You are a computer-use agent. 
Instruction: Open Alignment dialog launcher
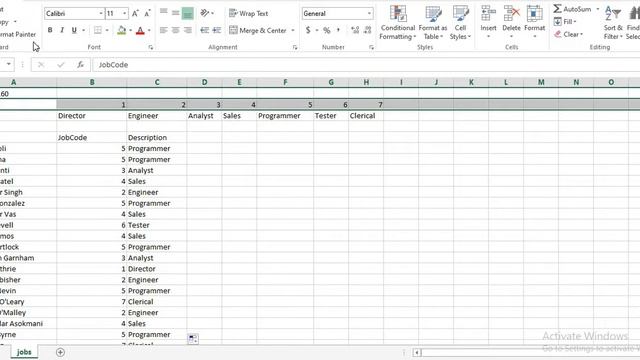click(295, 47)
